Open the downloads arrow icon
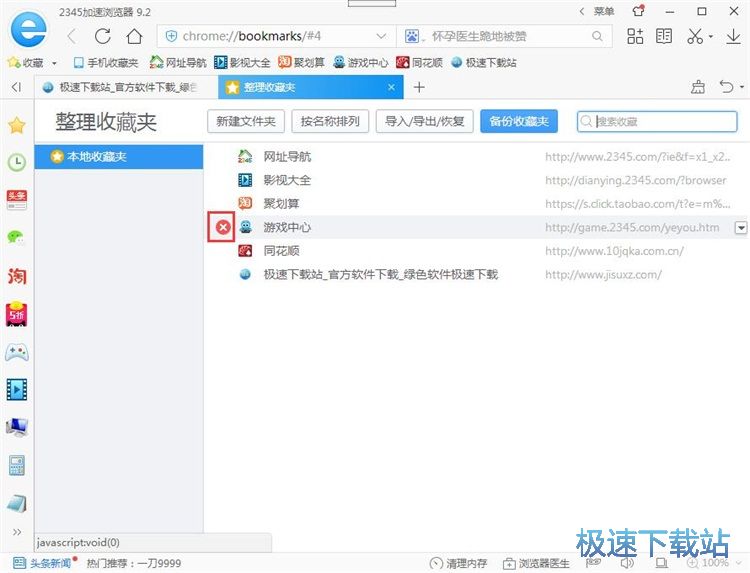This screenshot has height=573, width=750. tap(733, 36)
